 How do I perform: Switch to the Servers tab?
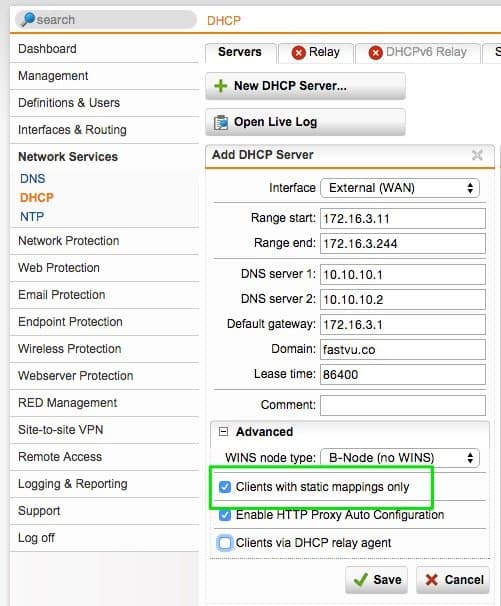[x=240, y=52]
